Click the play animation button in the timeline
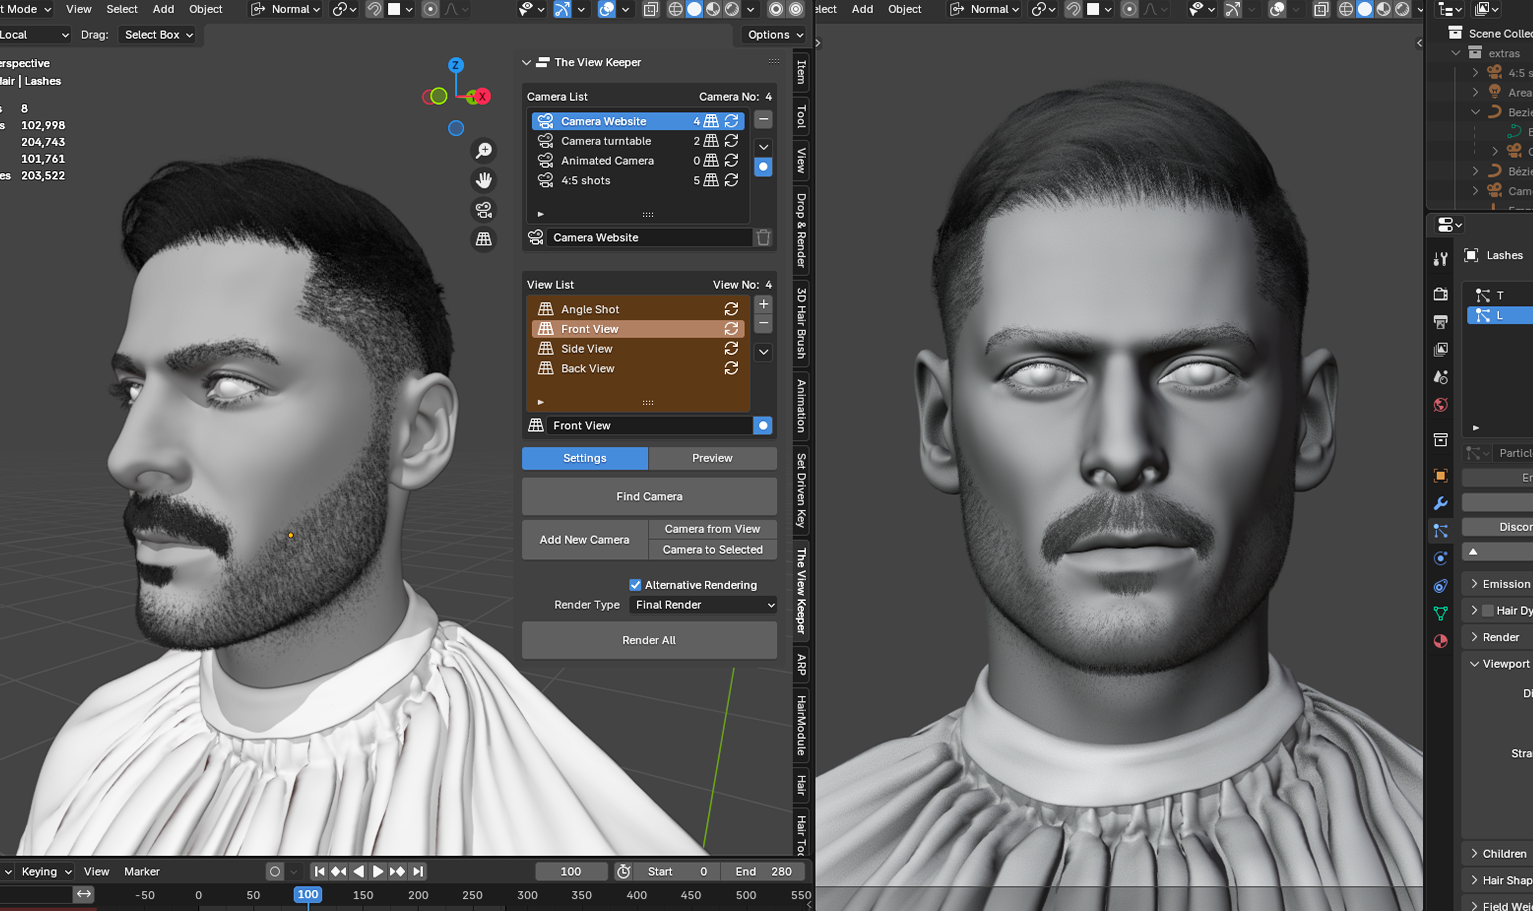 pyautogui.click(x=378, y=871)
